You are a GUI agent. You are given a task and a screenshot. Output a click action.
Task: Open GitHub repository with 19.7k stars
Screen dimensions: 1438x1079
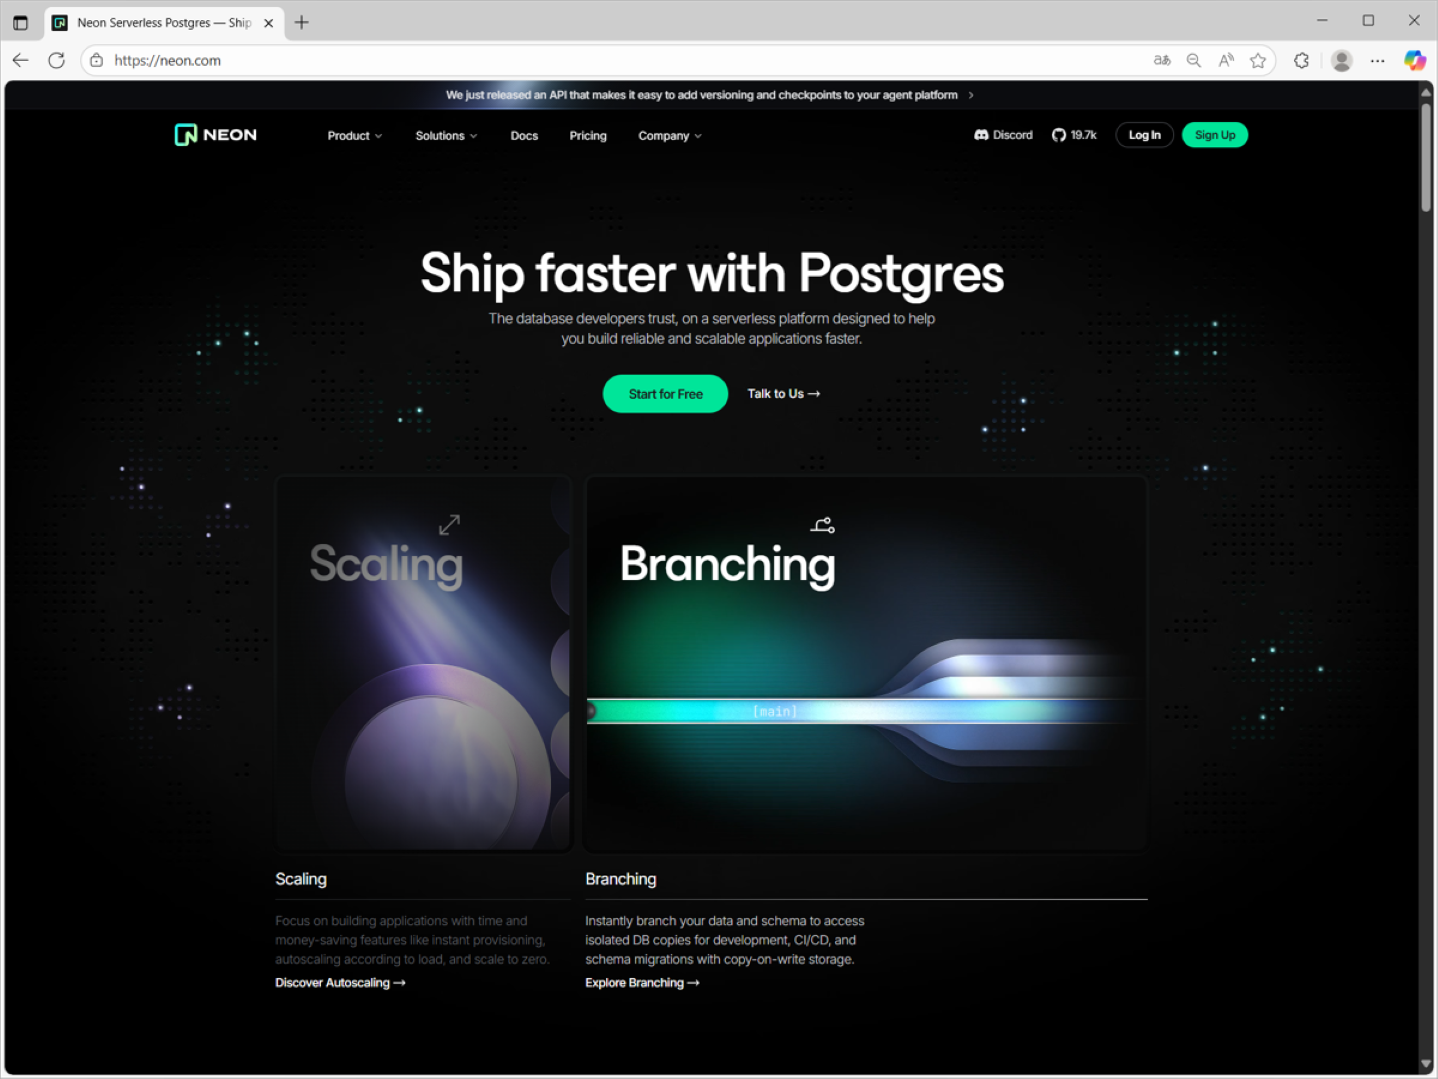point(1074,135)
